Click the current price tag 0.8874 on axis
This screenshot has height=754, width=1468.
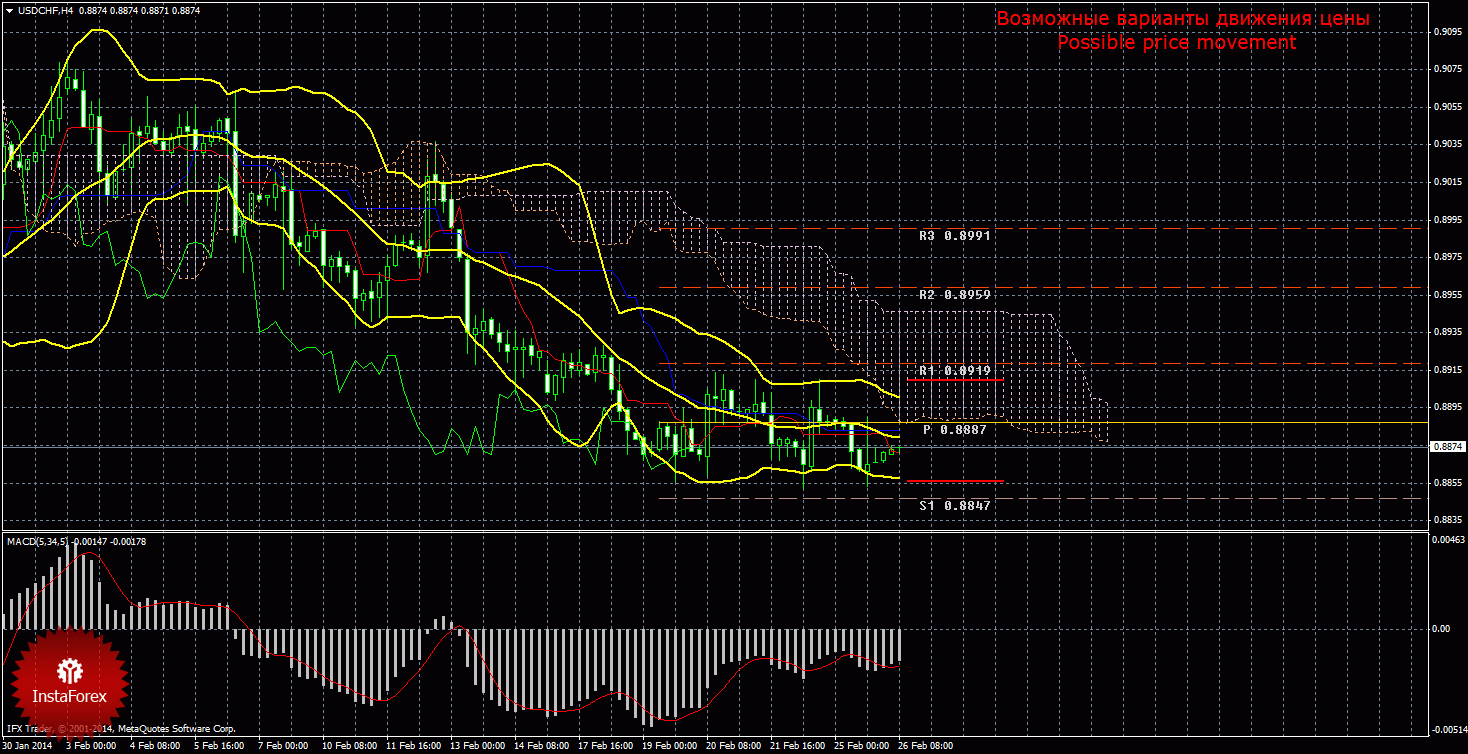[x=1446, y=446]
